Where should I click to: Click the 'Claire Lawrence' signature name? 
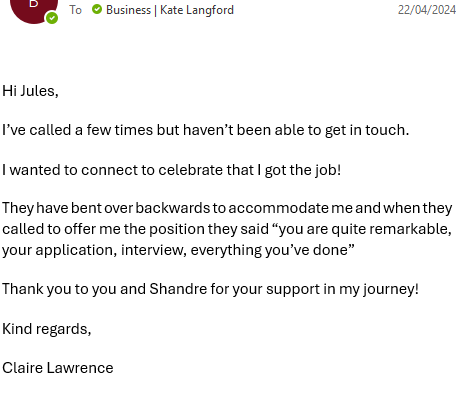[x=58, y=368]
